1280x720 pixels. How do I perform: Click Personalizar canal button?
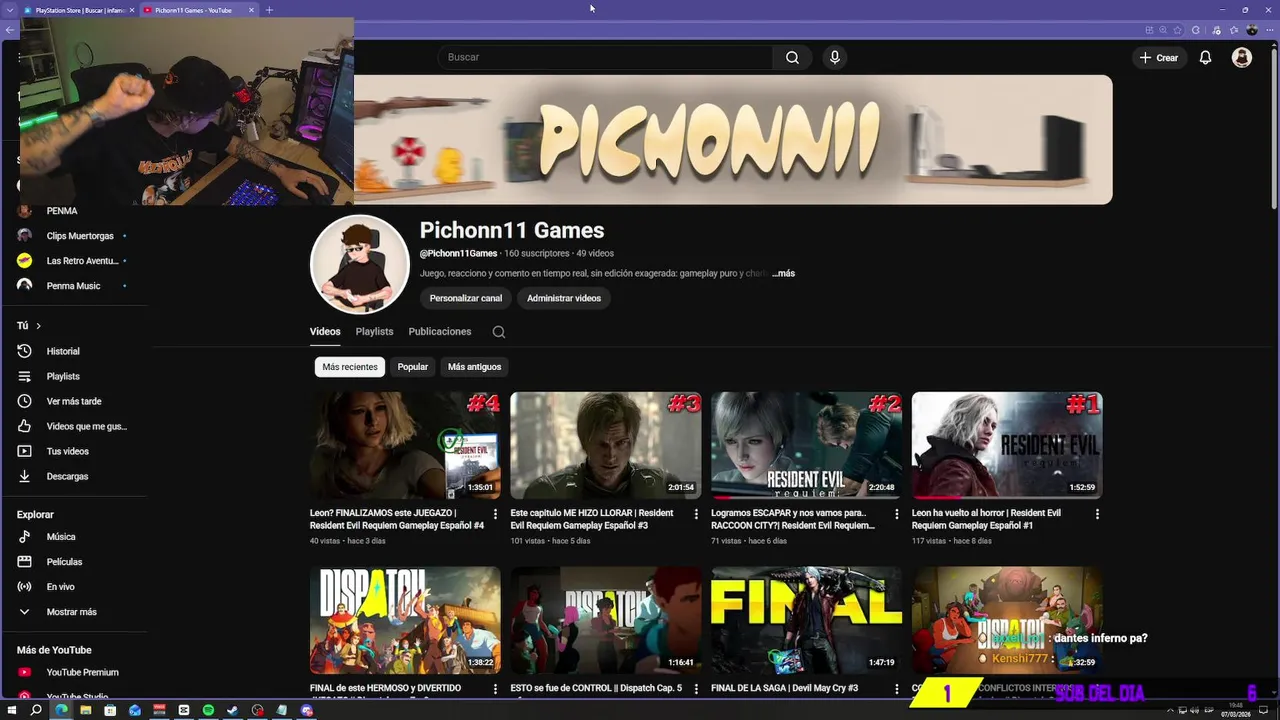466,298
